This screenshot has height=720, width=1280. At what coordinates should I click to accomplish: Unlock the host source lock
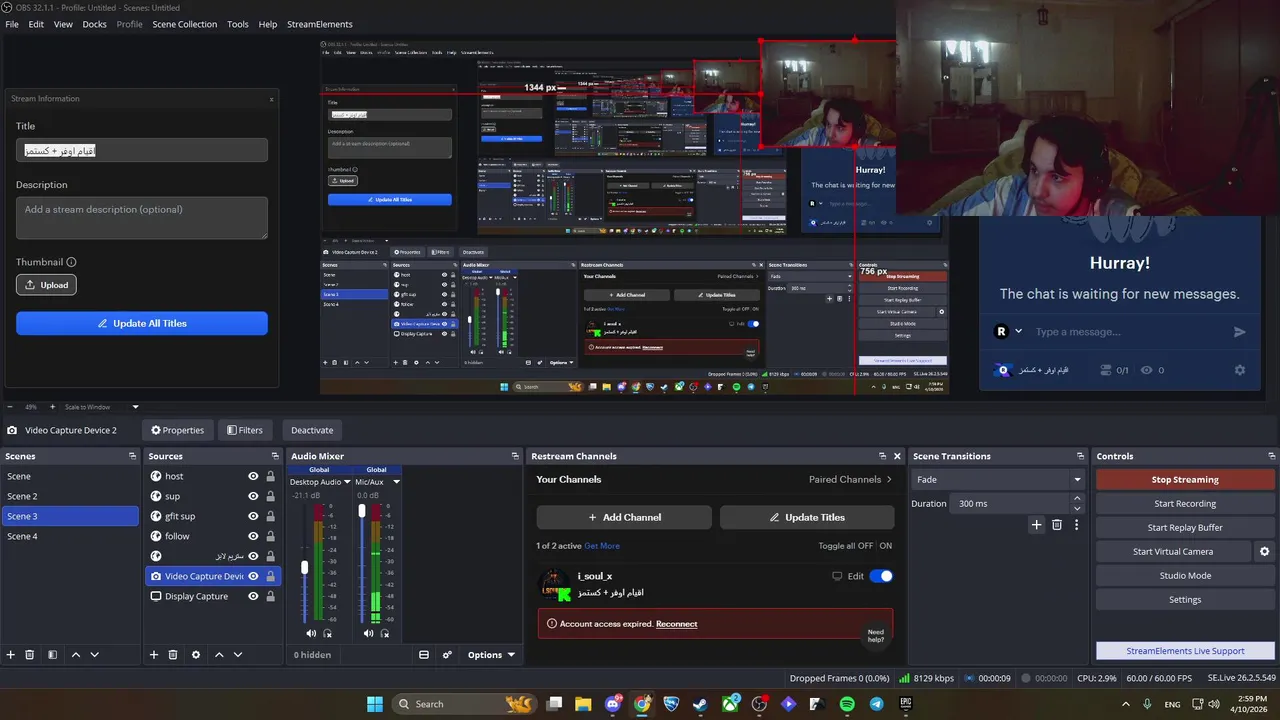coord(270,476)
